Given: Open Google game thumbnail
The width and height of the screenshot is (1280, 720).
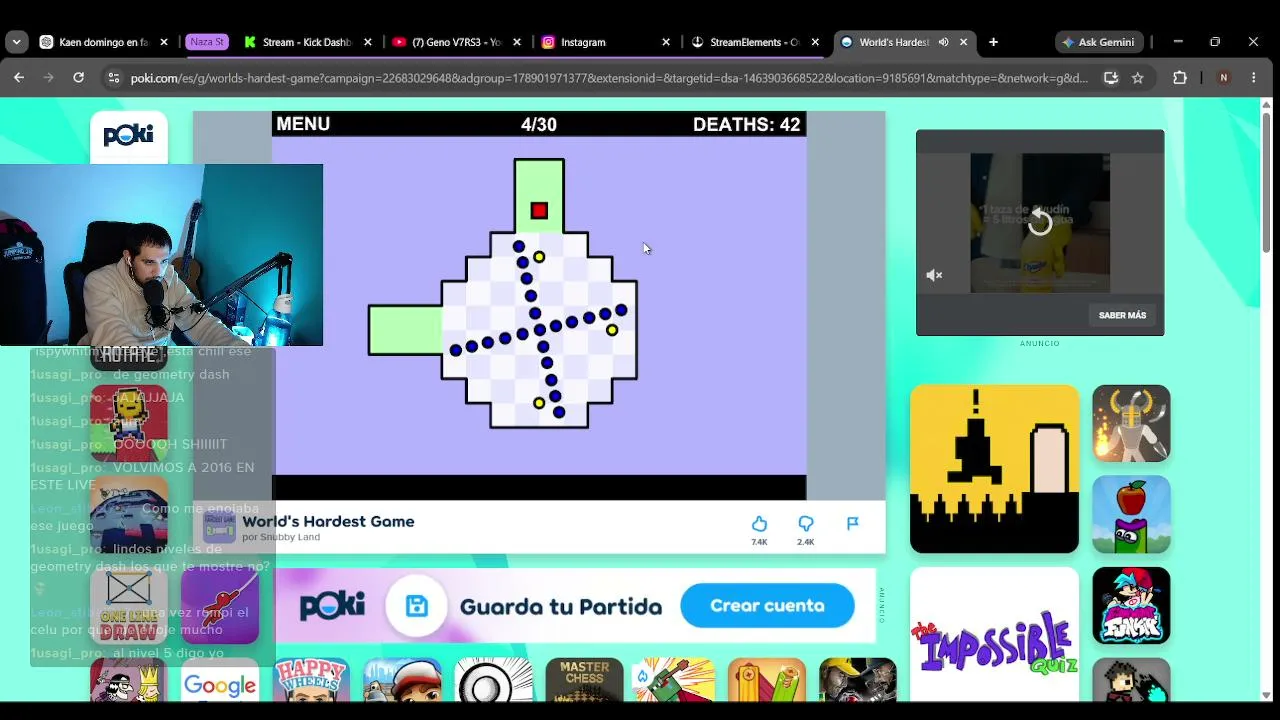Looking at the screenshot, I should tap(220, 680).
